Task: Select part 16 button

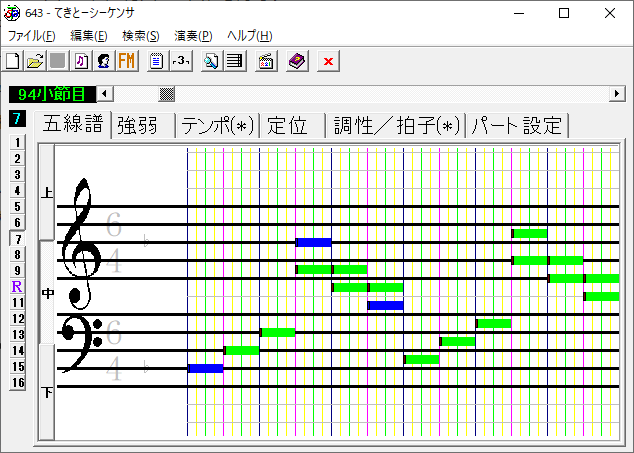Action: coord(17,383)
